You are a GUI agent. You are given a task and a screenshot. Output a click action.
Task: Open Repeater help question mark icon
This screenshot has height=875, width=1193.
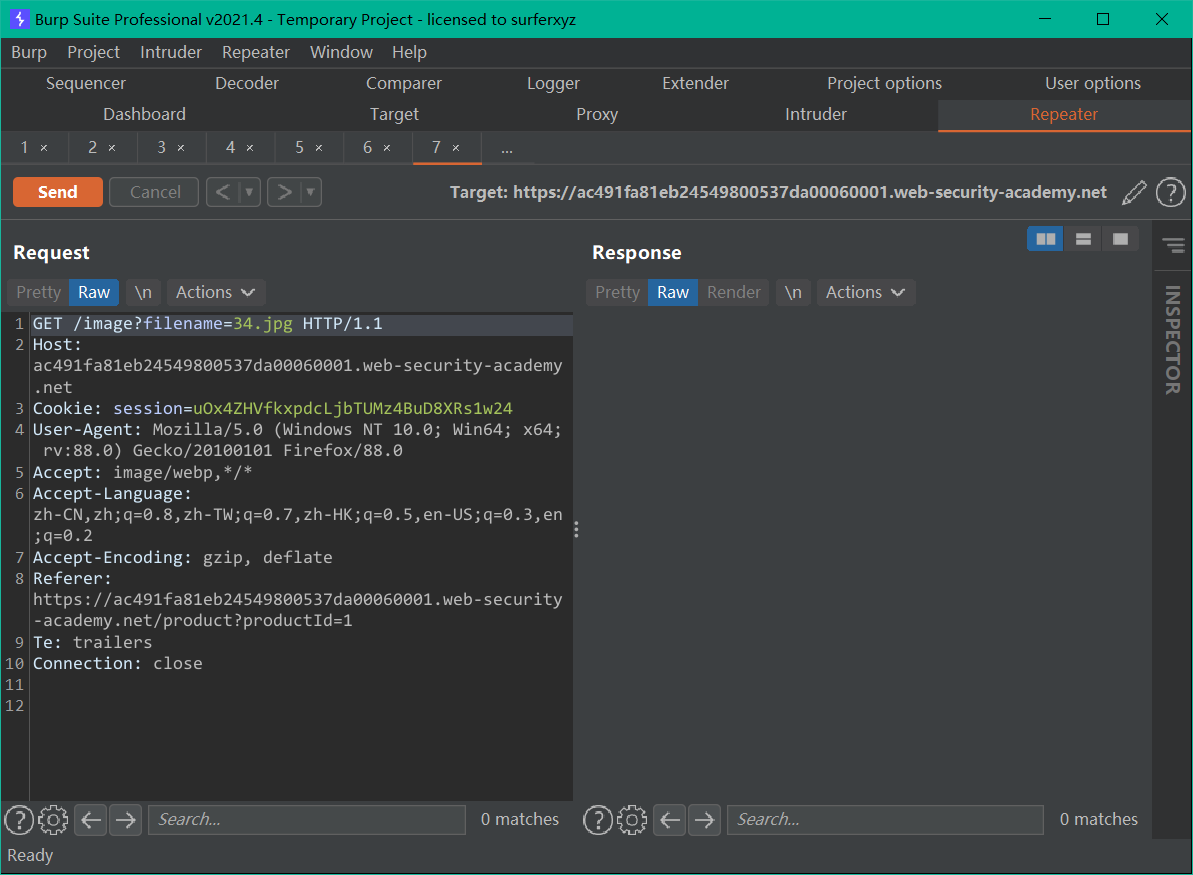click(x=1170, y=192)
